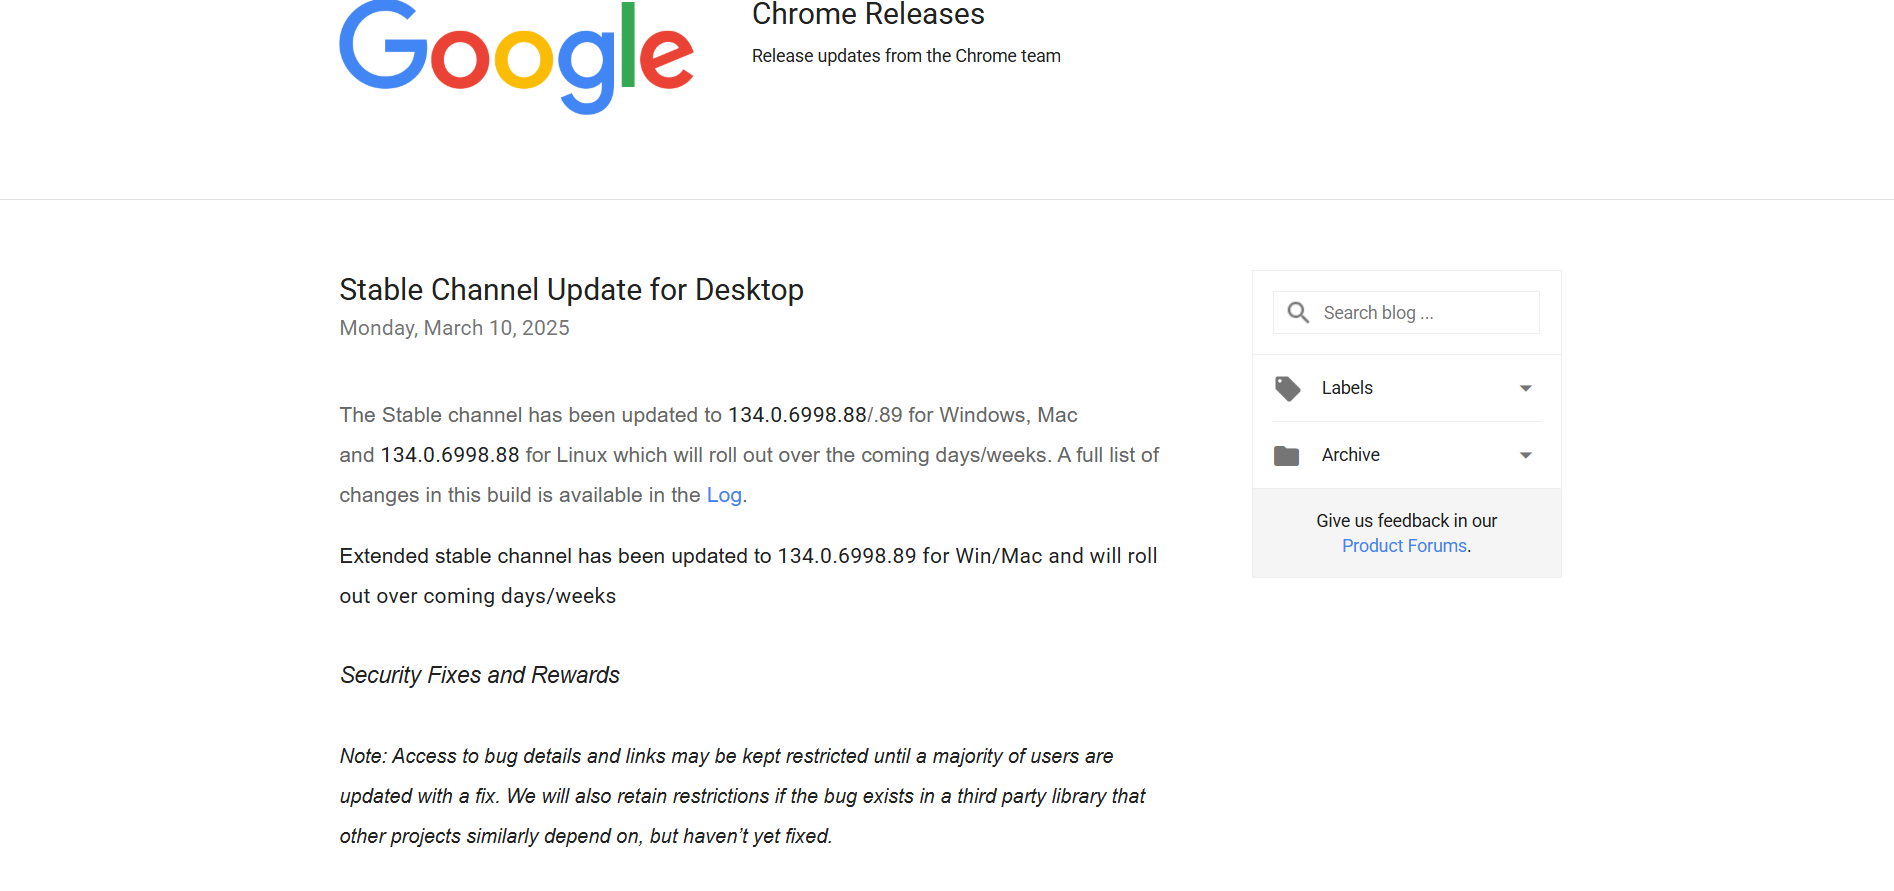Click the post date Monday, March 10, 2025
Viewport: 1894px width, 891px height.
pyautogui.click(x=454, y=328)
